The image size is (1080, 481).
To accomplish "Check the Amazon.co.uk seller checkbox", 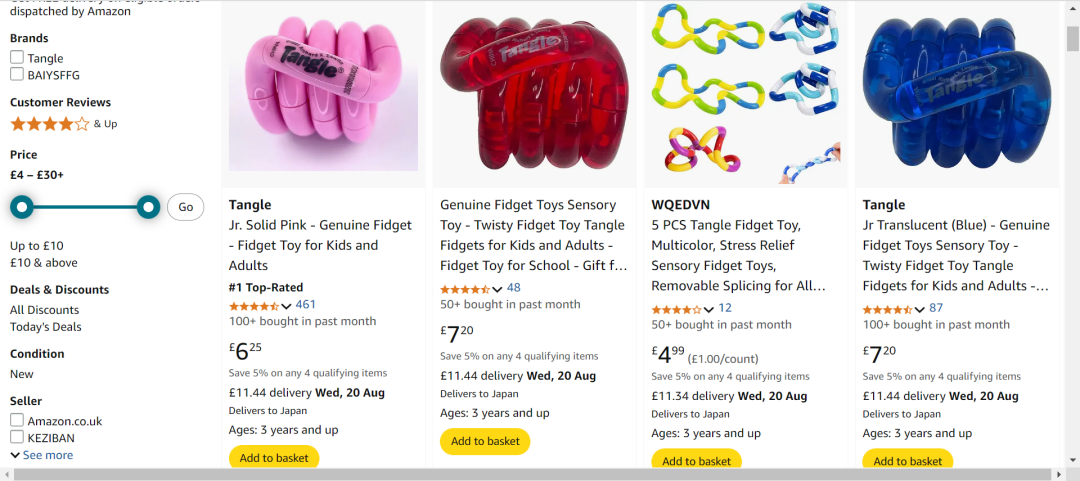I will (x=17, y=420).
